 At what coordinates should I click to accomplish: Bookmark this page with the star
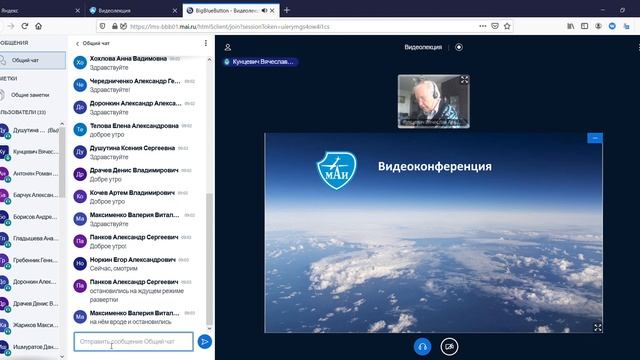pos(507,26)
